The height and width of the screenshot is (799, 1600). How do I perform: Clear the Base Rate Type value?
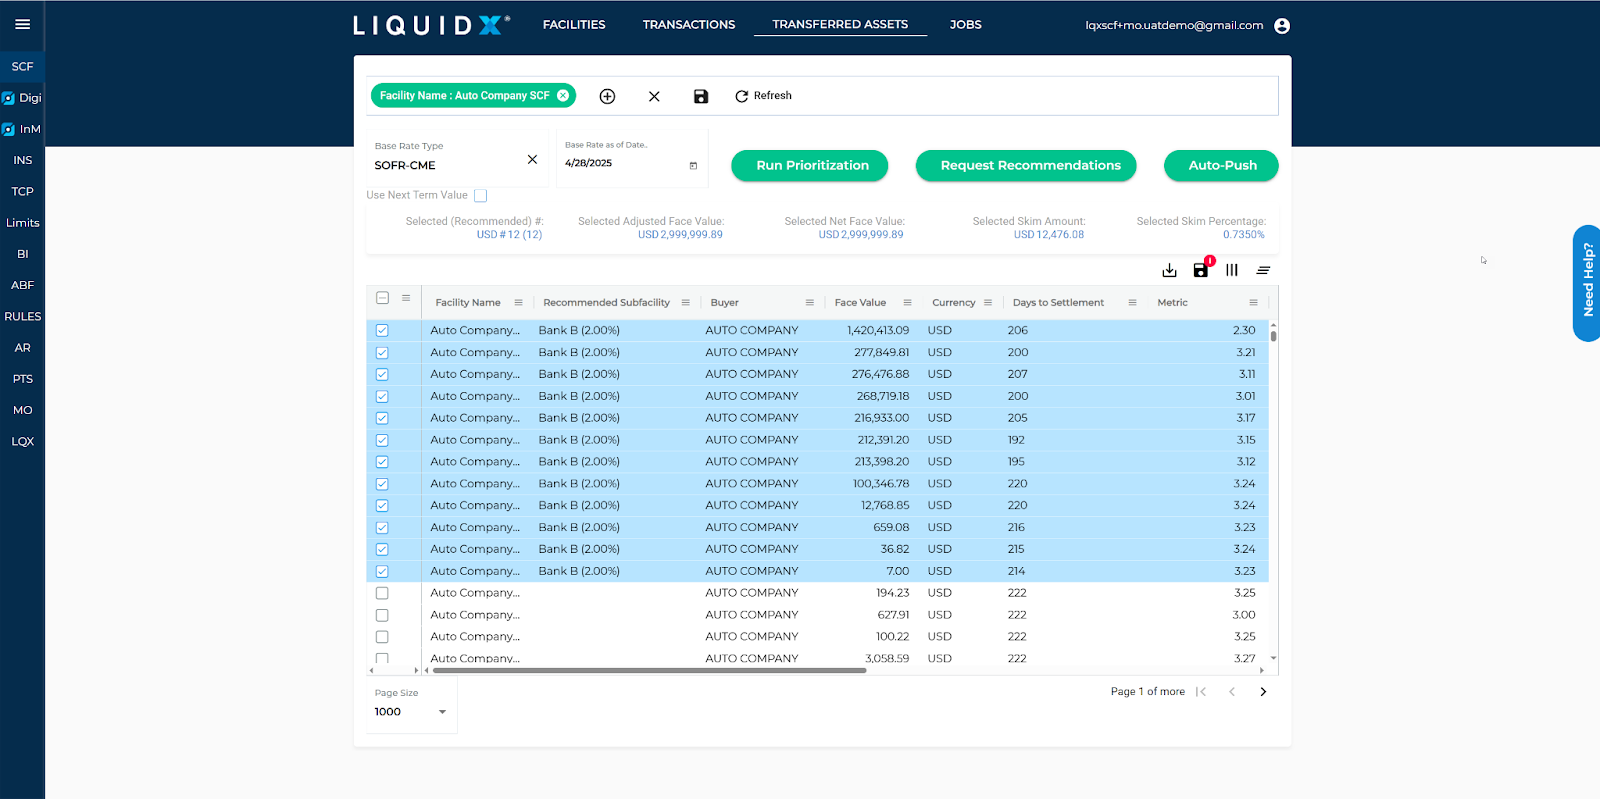pos(532,160)
